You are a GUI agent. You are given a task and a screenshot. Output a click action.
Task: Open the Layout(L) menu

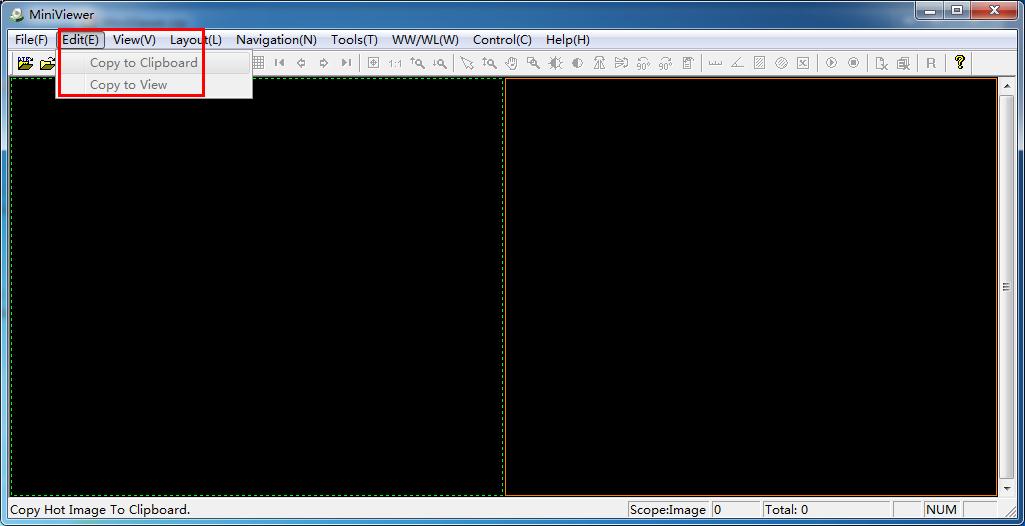click(x=195, y=40)
